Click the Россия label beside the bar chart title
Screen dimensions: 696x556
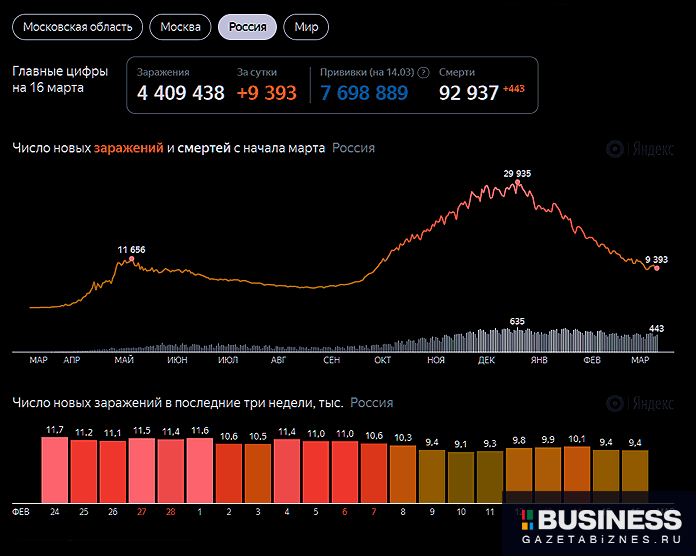coord(371,403)
